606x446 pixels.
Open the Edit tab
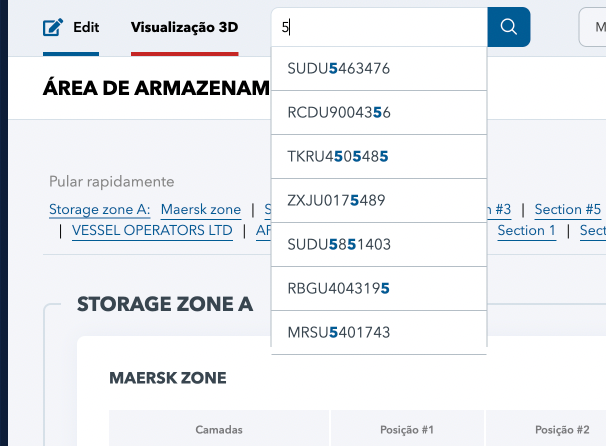pyautogui.click(x=71, y=27)
